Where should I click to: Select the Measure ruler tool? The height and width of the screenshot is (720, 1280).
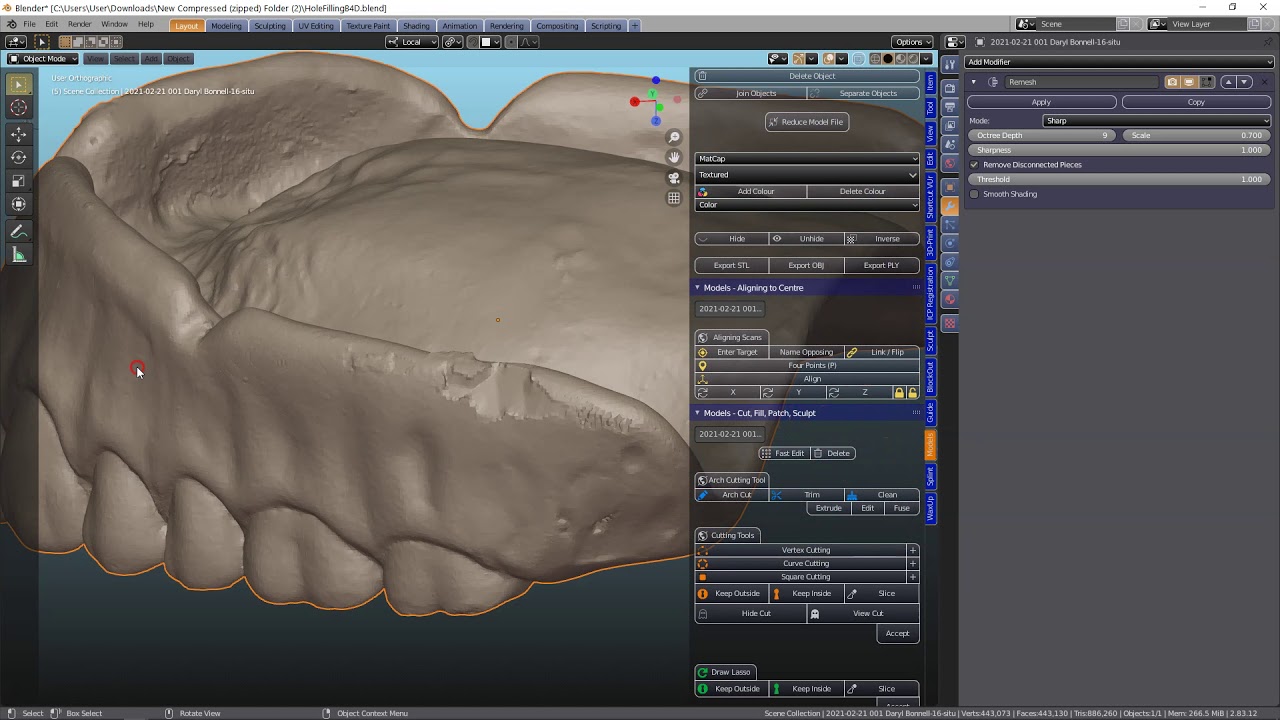click(x=18, y=255)
